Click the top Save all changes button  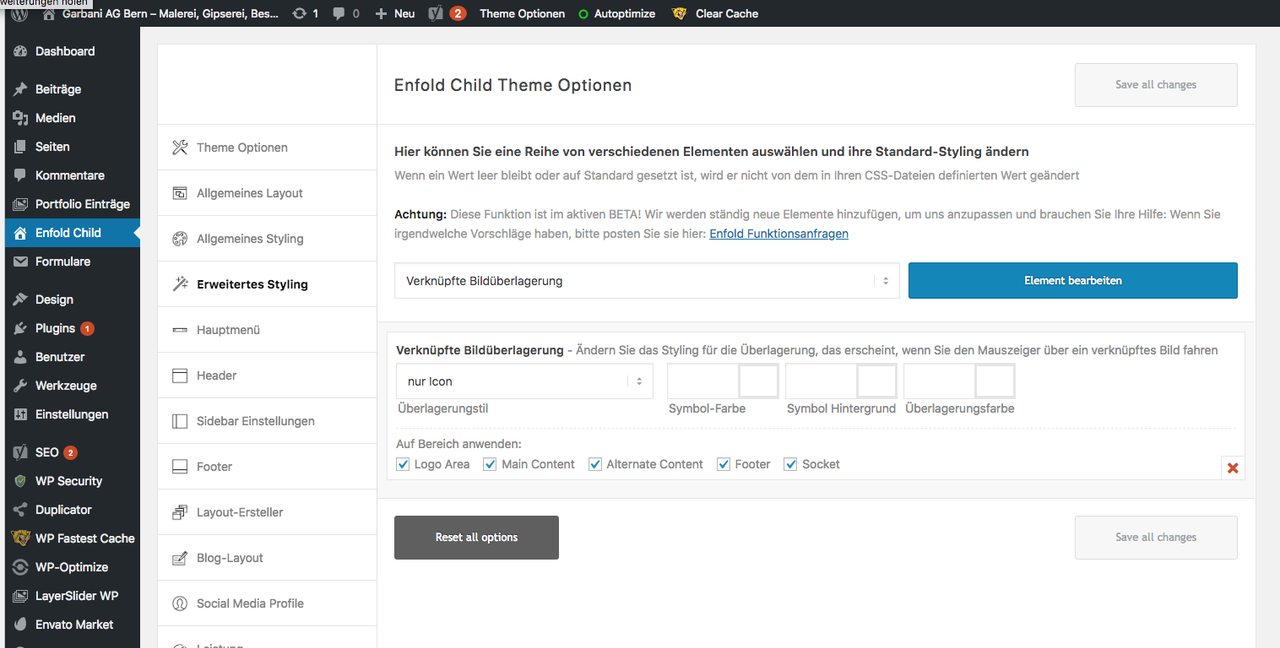coord(1156,85)
